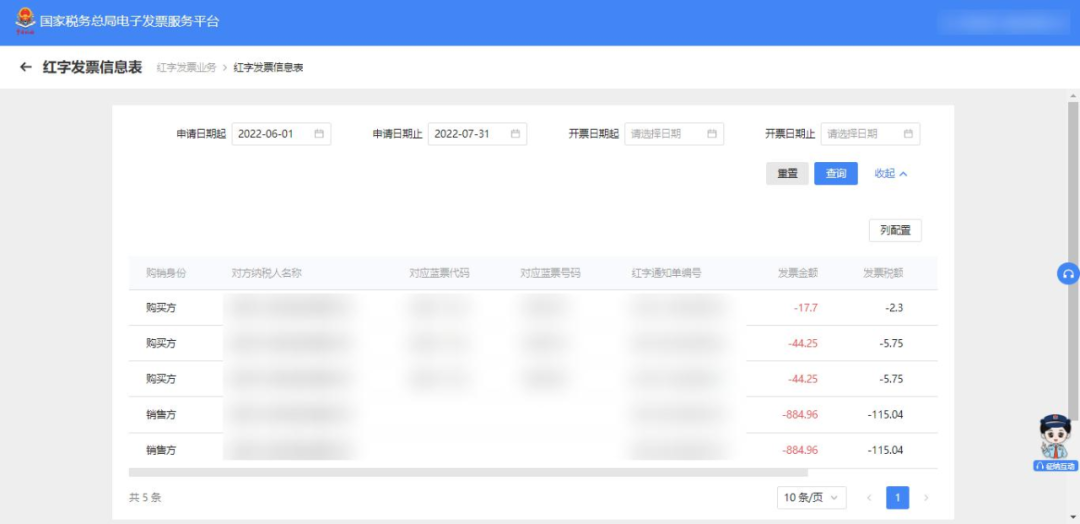Open the calendar icon for 开票日期止
This screenshot has width=1080, height=524.
908,134
